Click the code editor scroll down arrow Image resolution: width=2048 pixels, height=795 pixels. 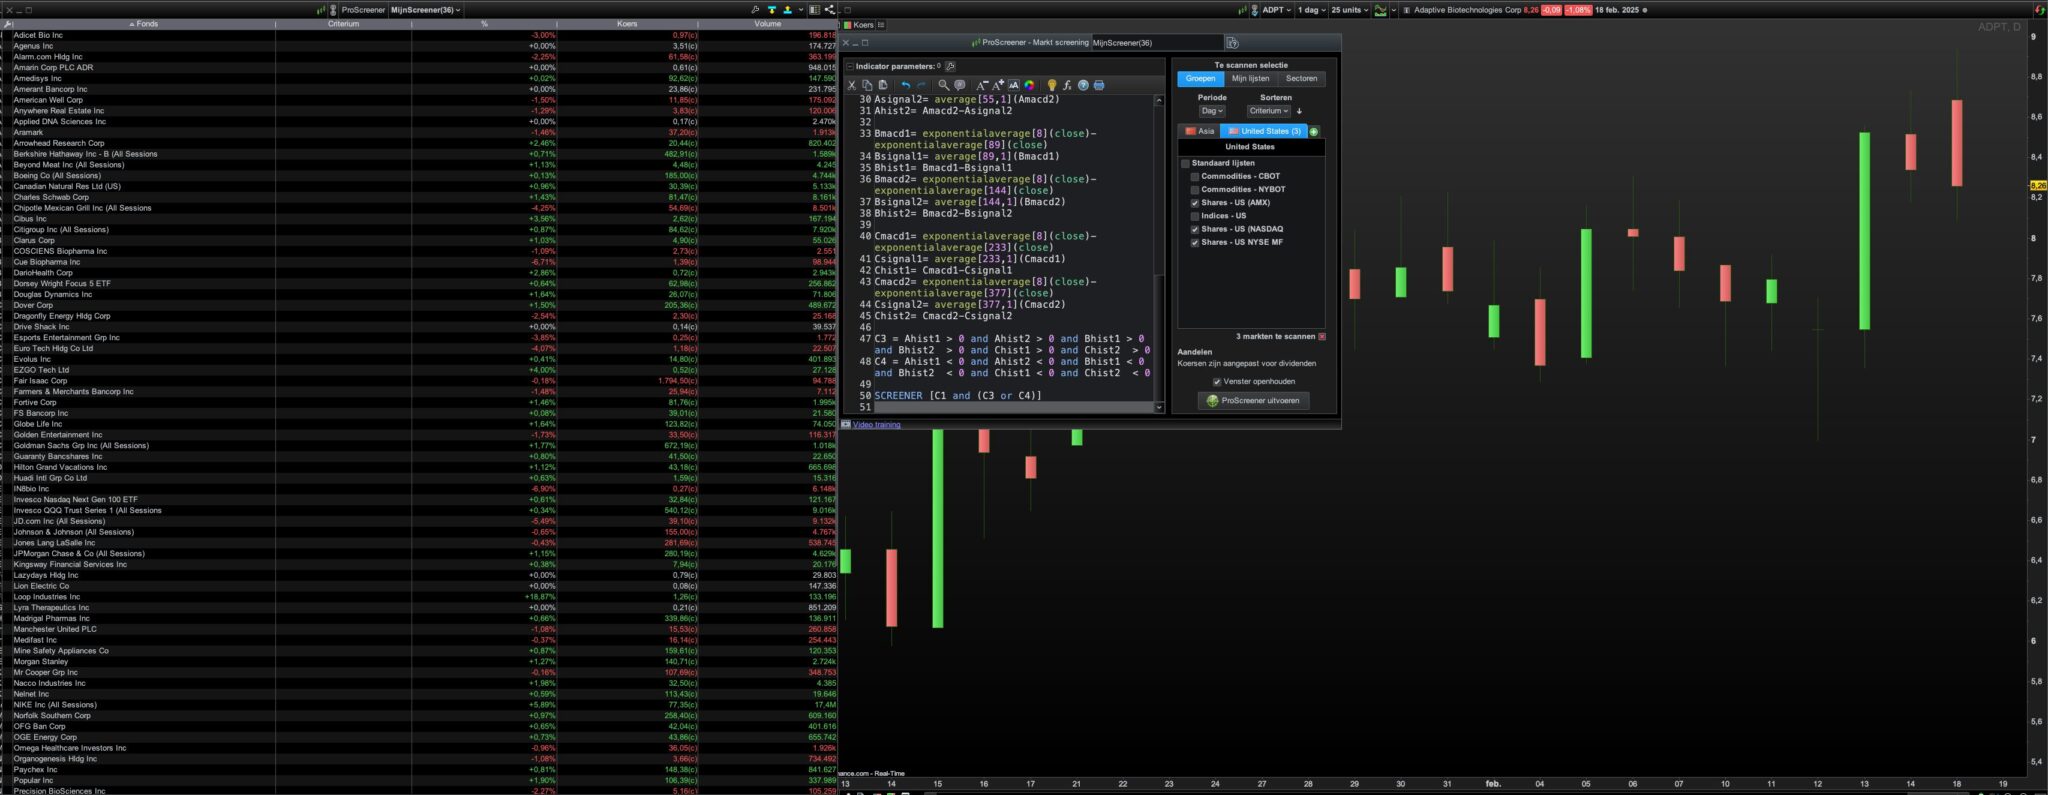1159,407
